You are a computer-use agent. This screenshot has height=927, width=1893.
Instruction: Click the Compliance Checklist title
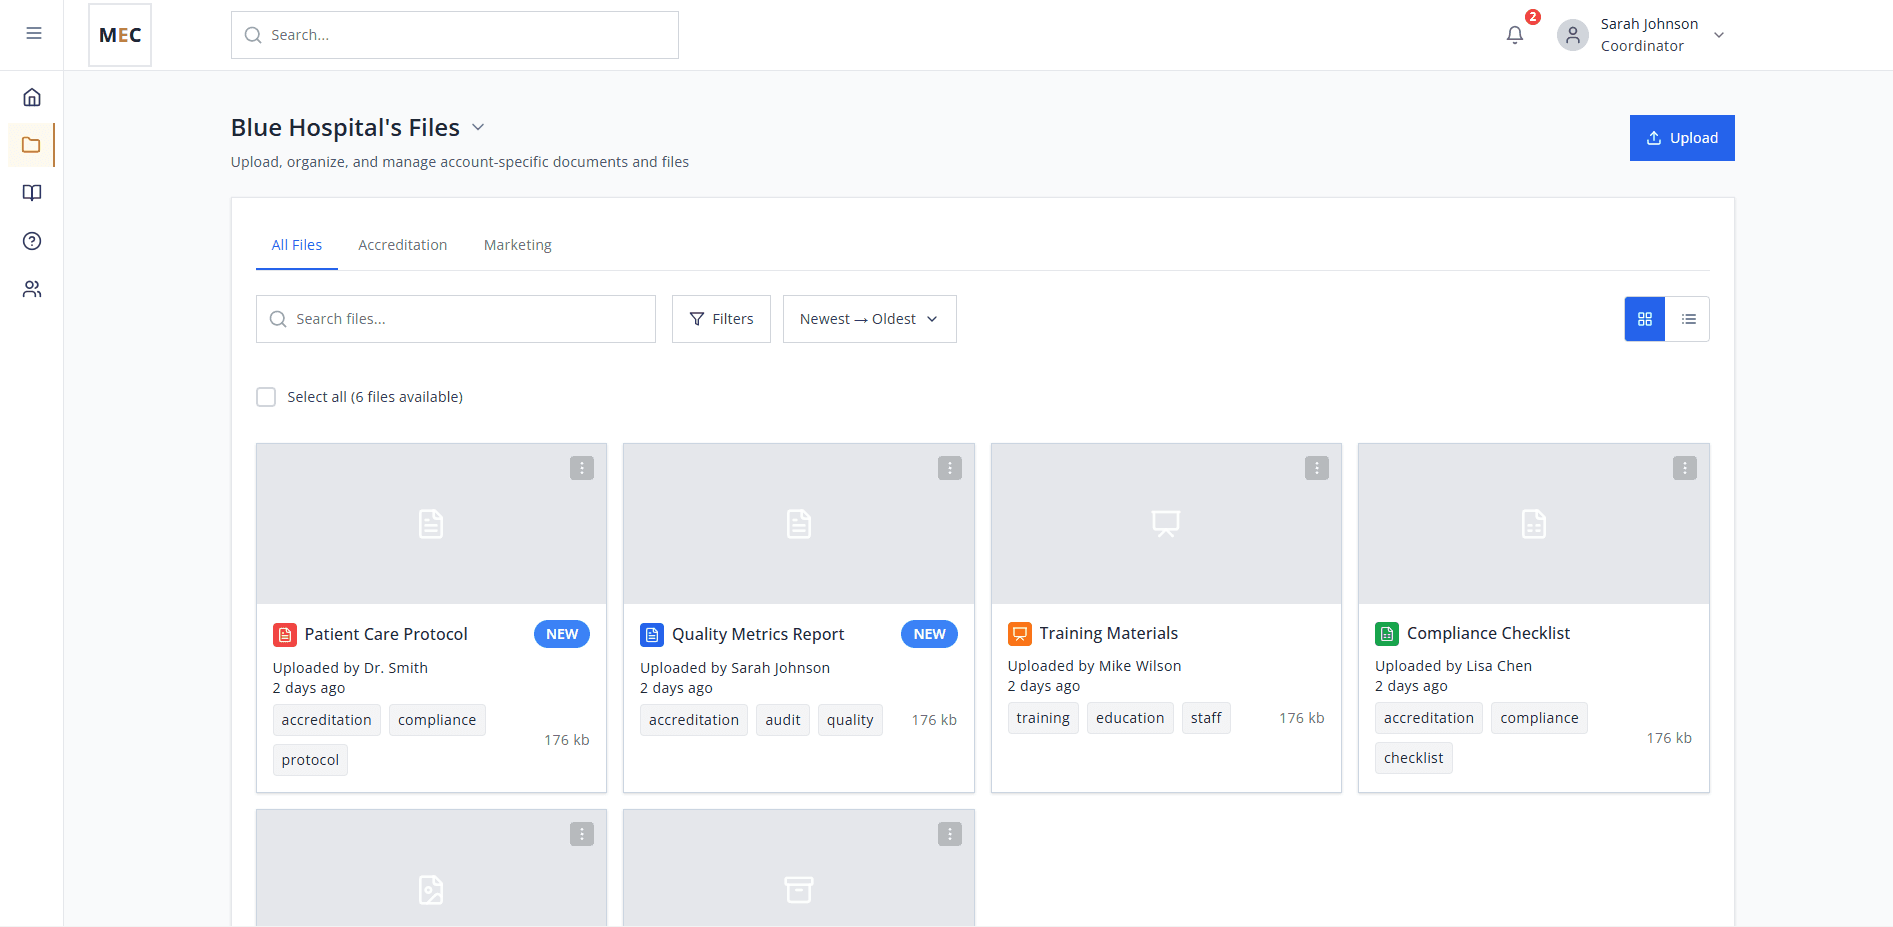[1488, 633]
